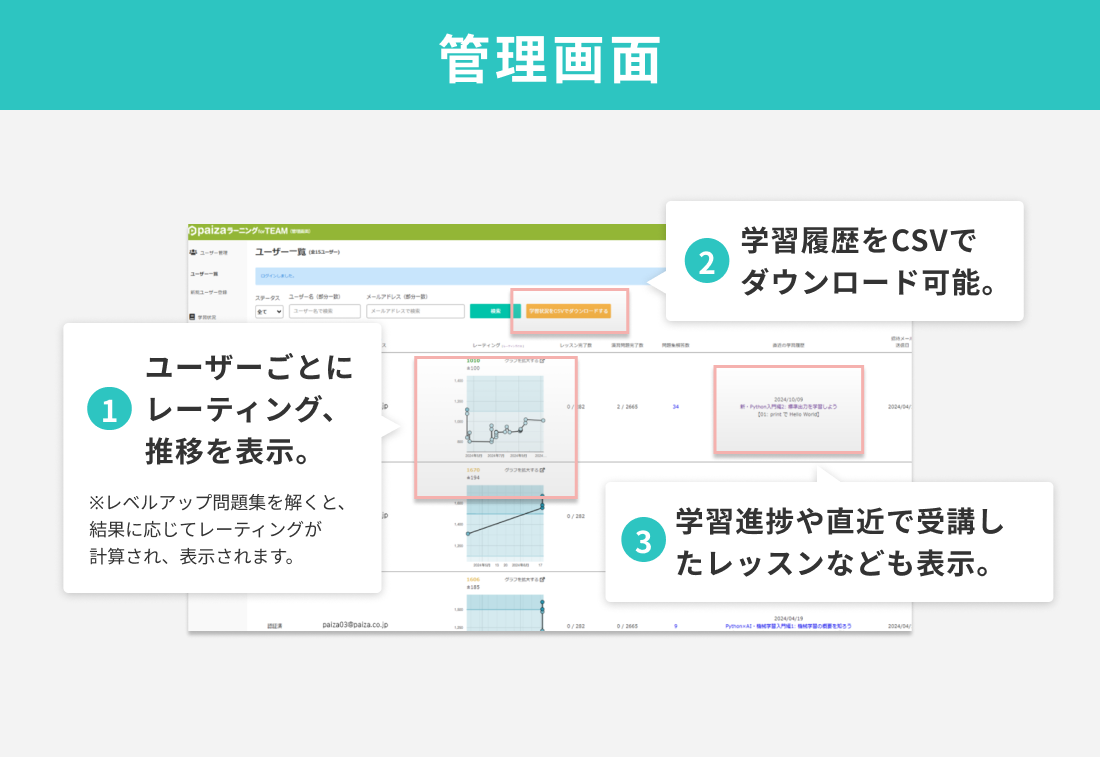Focus the ユーザー名 search field
The width and height of the screenshot is (1100, 757).
coord(325,311)
